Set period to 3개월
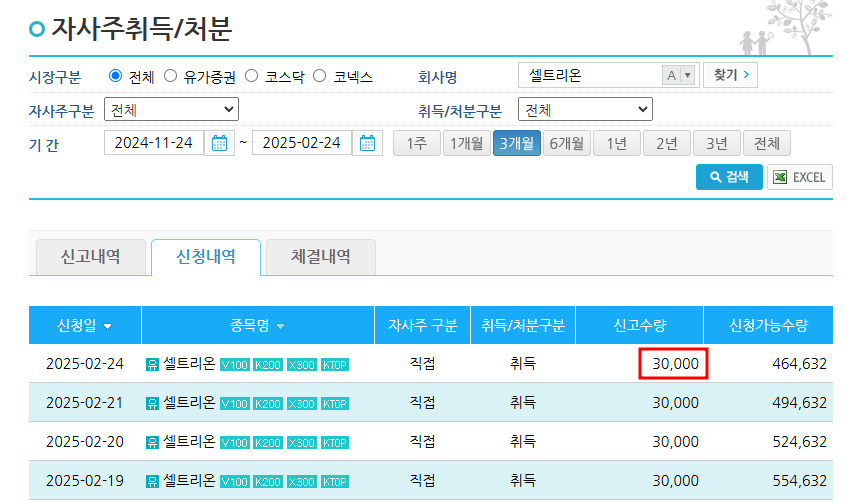847x502 pixels. click(x=516, y=143)
